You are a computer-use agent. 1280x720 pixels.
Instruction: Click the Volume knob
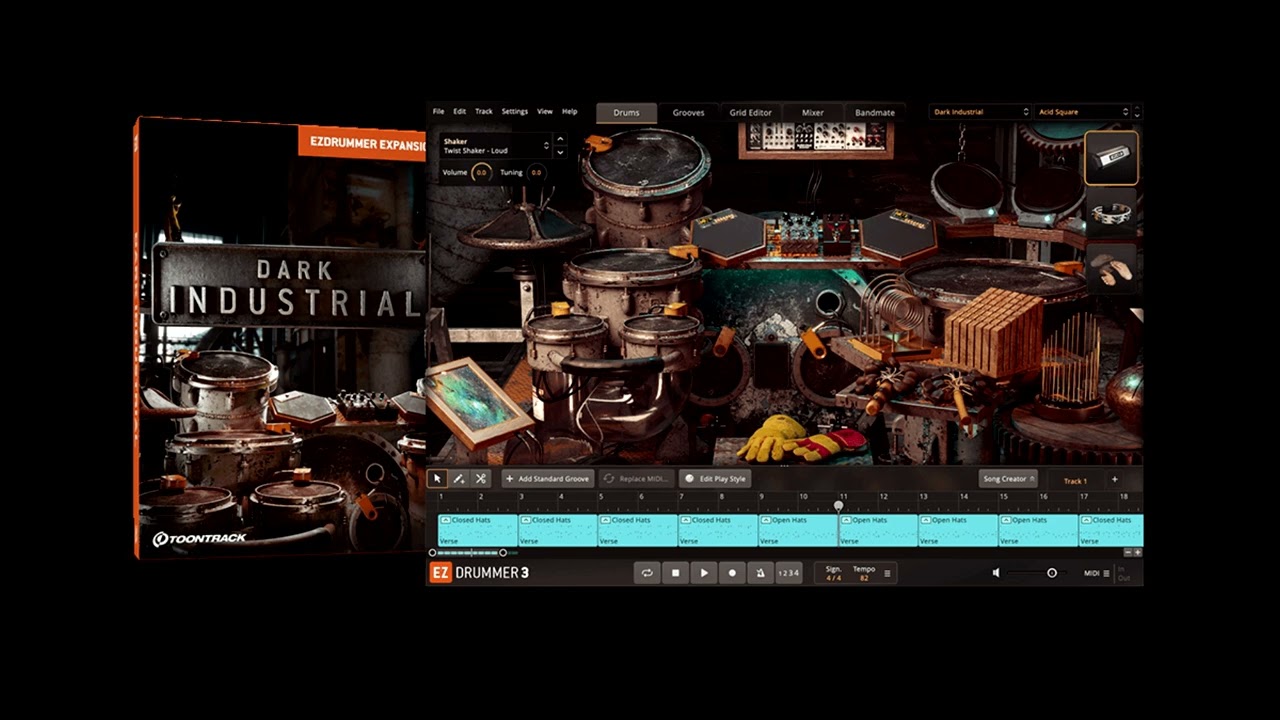[481, 172]
